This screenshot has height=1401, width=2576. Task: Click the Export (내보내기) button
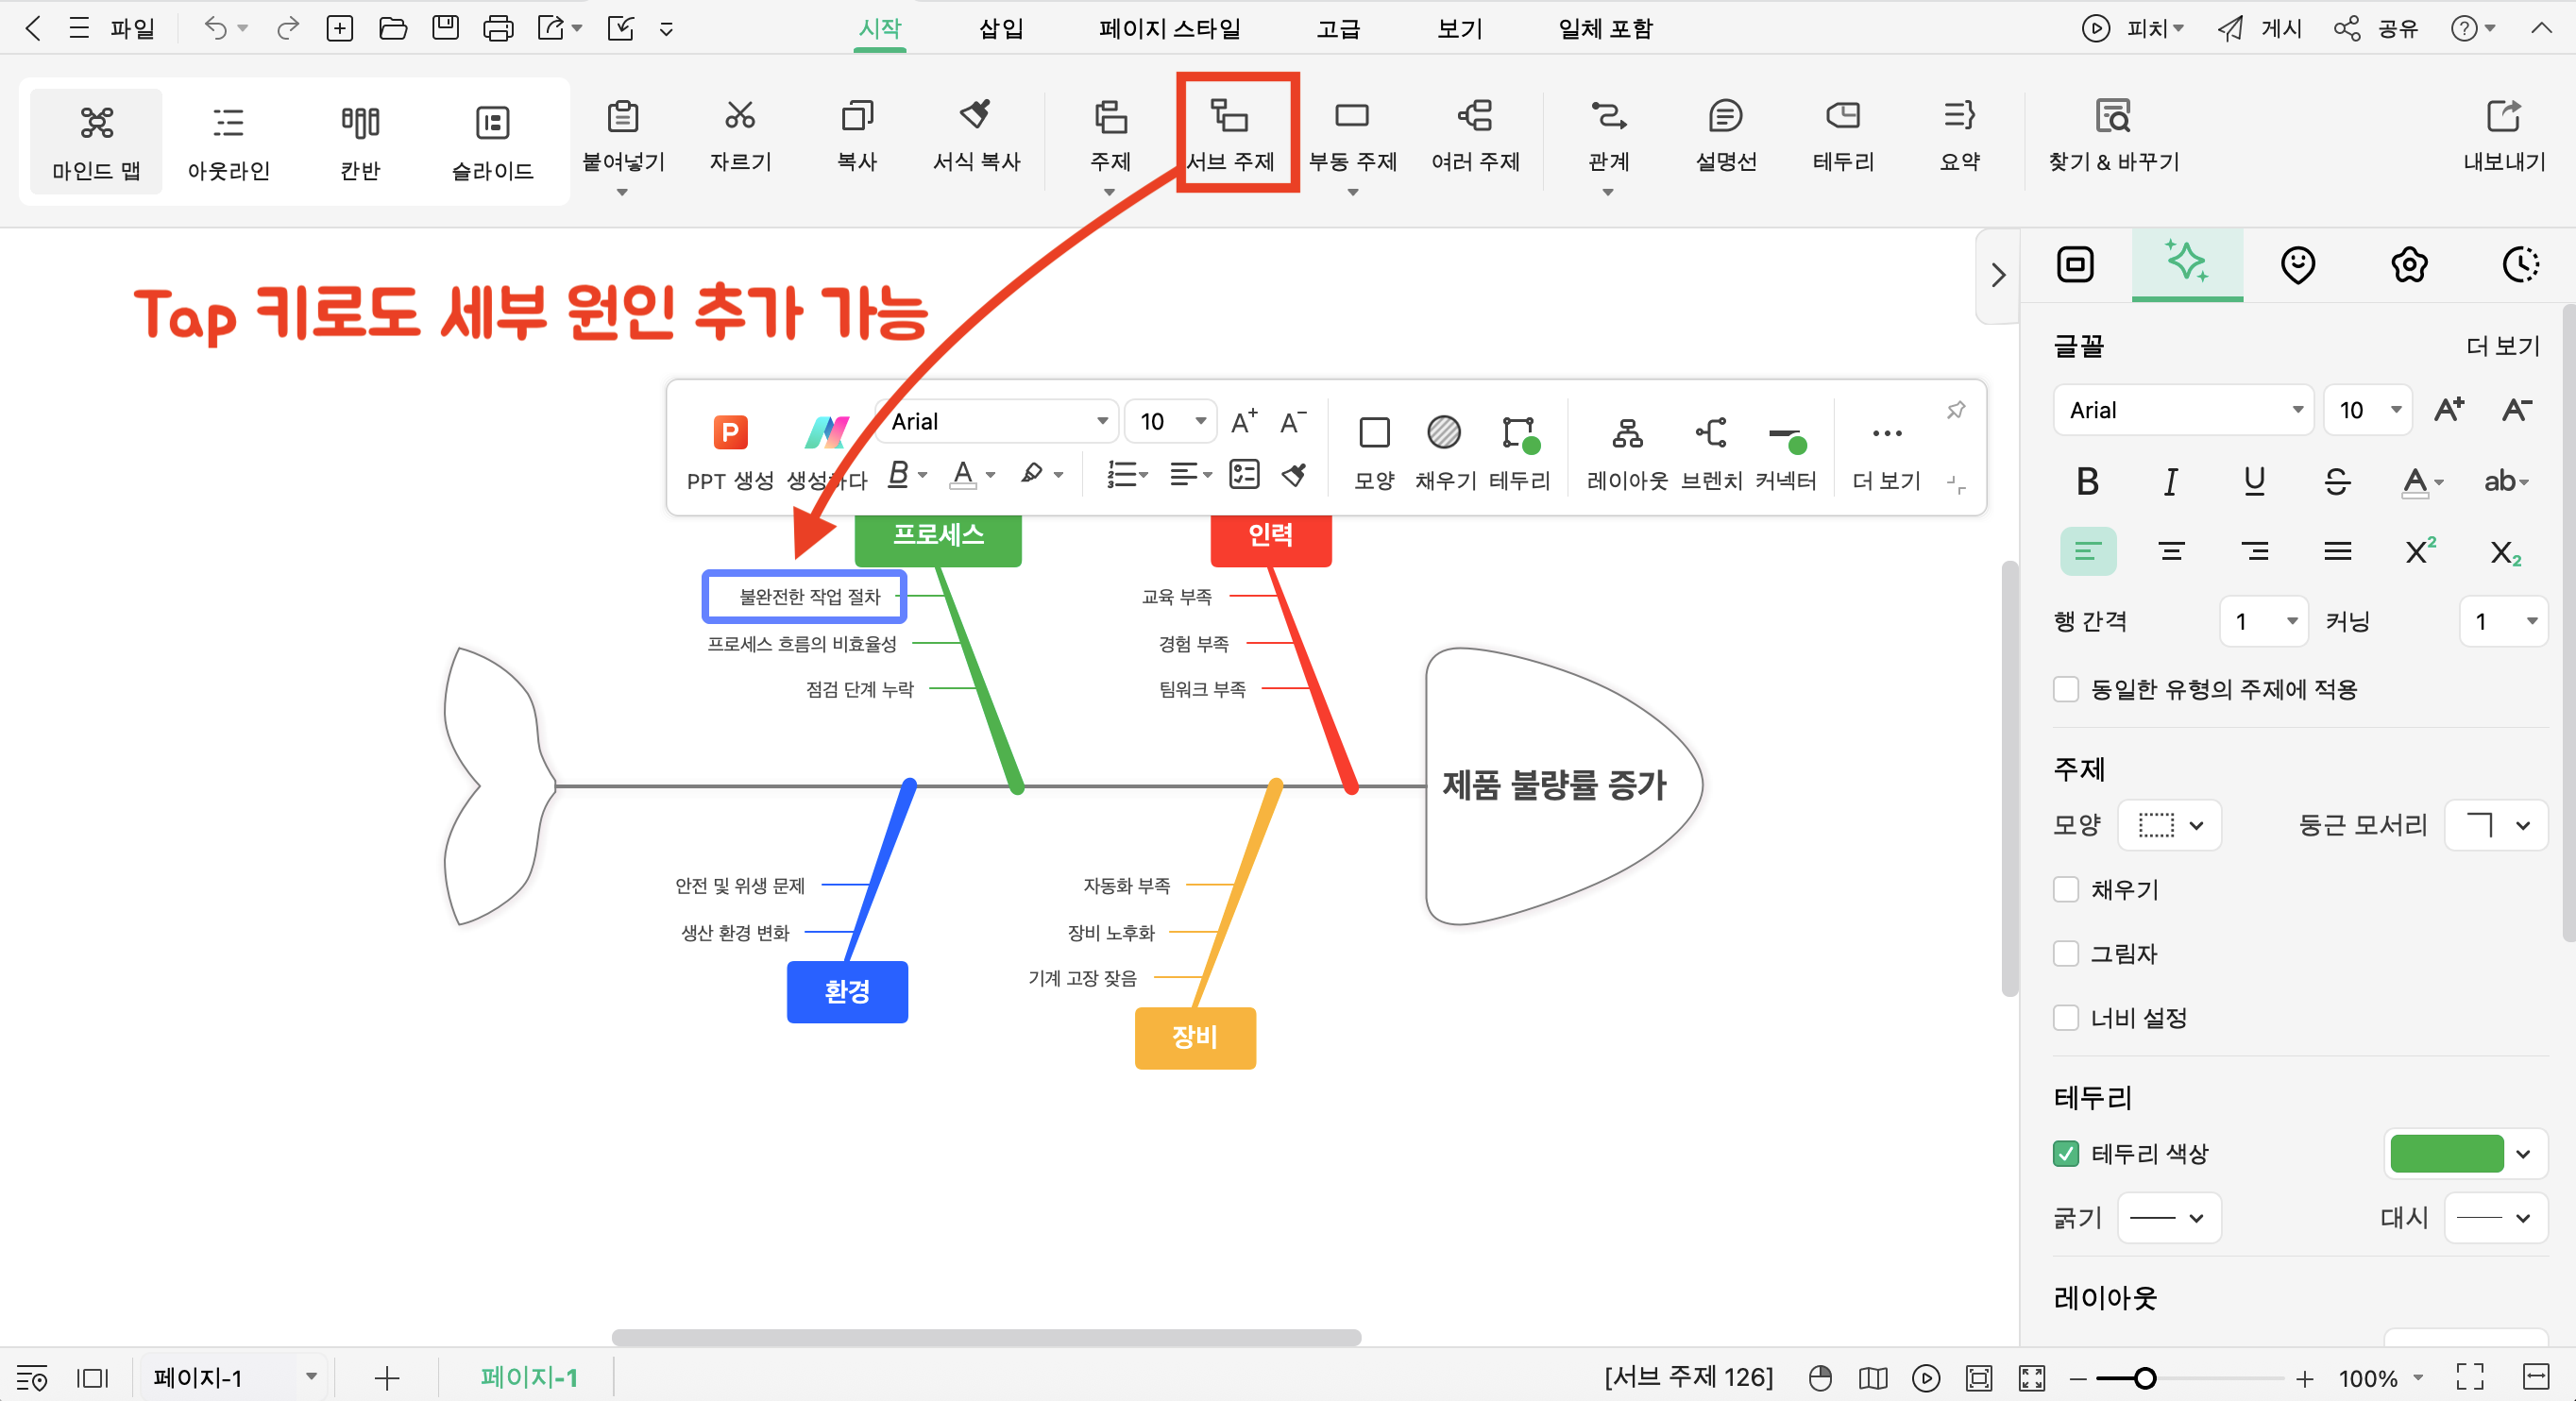[x=2504, y=136]
